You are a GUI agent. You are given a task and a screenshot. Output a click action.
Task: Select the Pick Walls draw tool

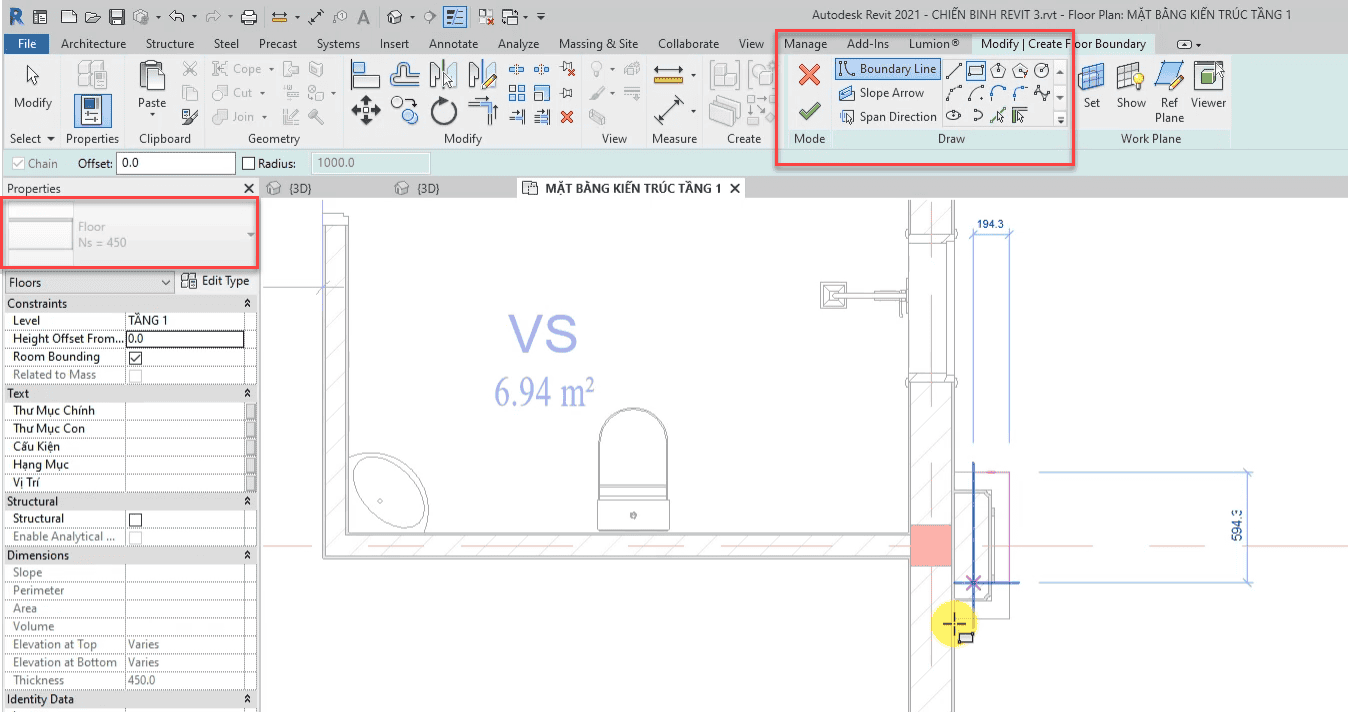tap(1020, 116)
